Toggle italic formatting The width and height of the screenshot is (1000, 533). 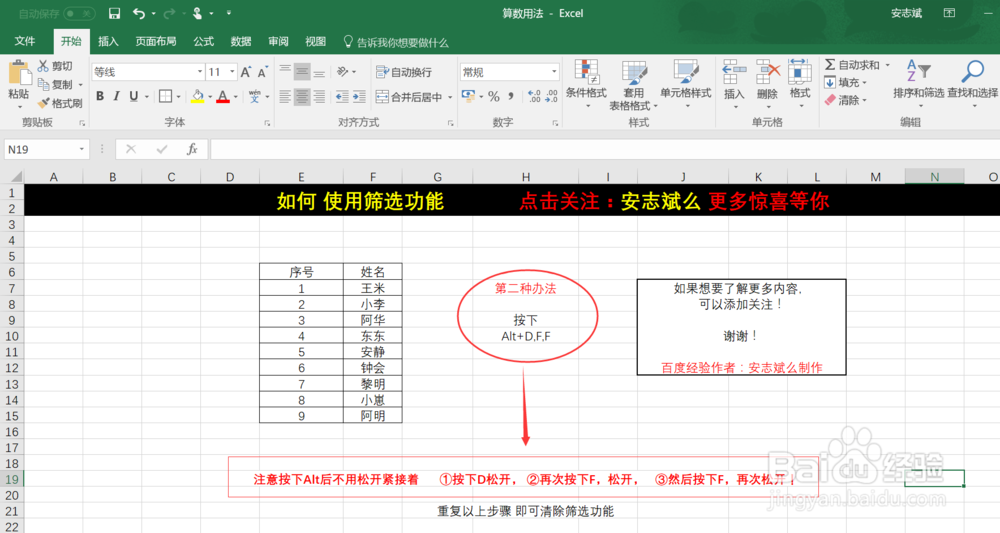pyautogui.click(x=116, y=96)
